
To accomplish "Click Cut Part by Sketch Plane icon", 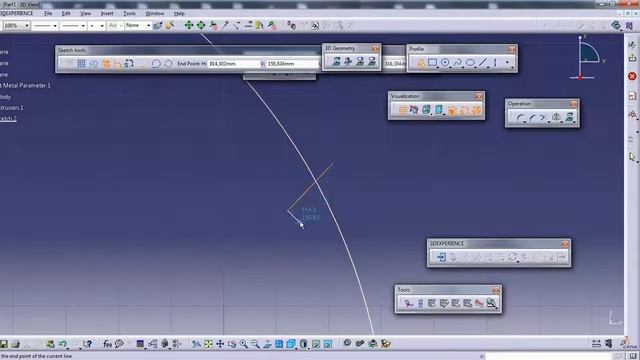I will [x=414, y=110].
